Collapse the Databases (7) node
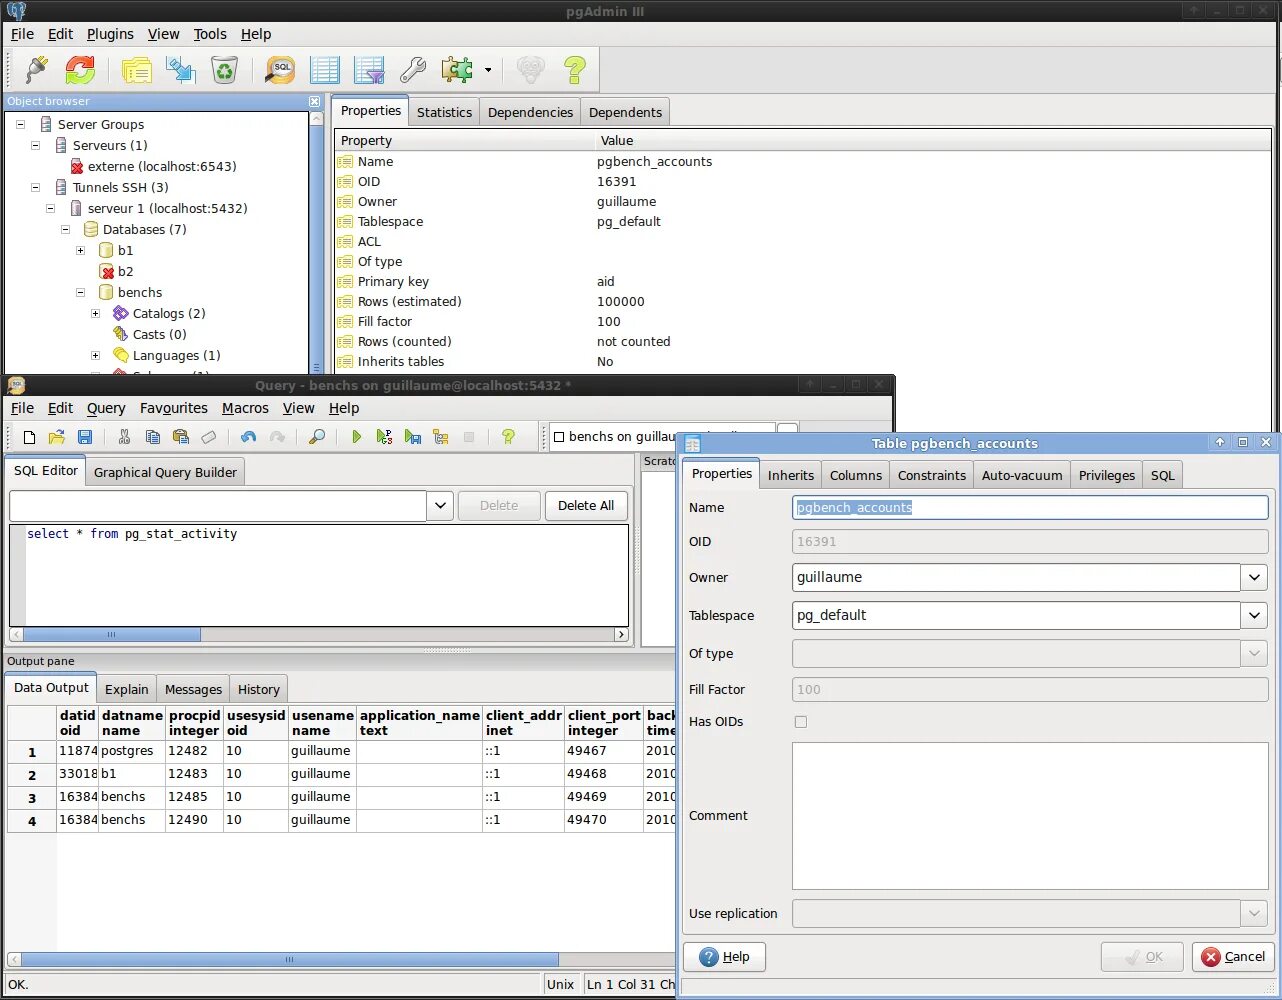 click(65, 229)
